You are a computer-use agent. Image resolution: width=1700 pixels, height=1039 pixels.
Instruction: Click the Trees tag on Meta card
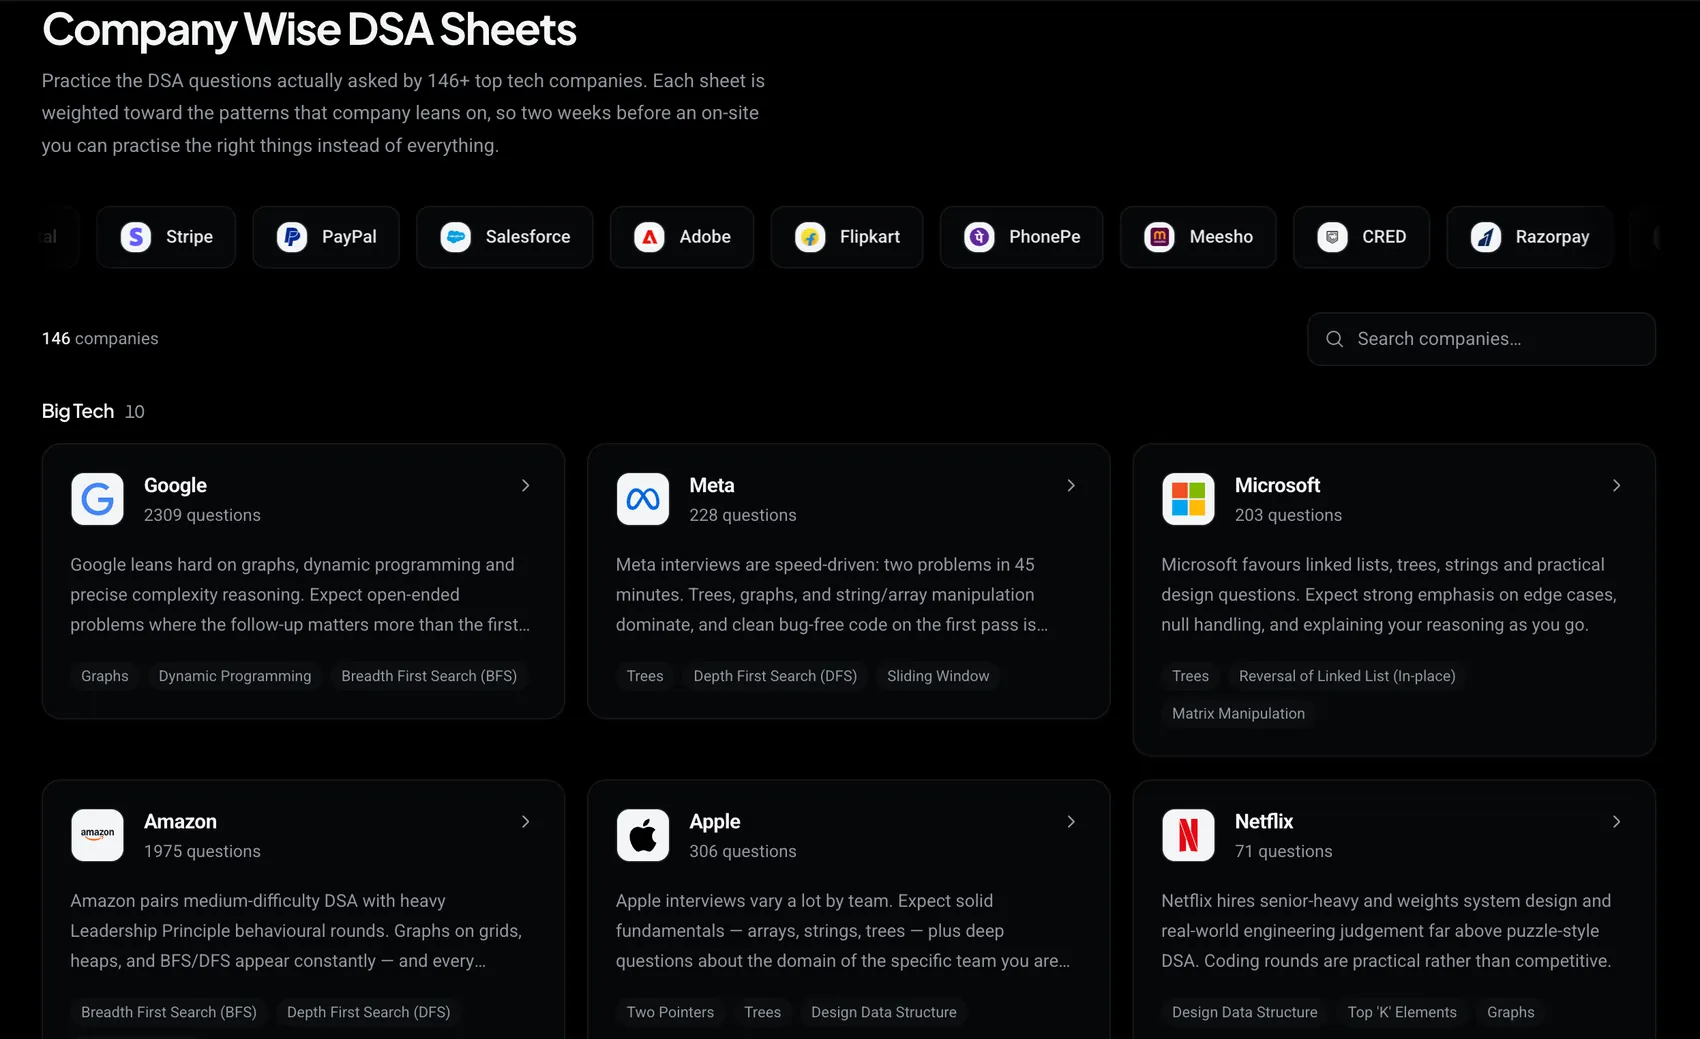[x=645, y=676]
